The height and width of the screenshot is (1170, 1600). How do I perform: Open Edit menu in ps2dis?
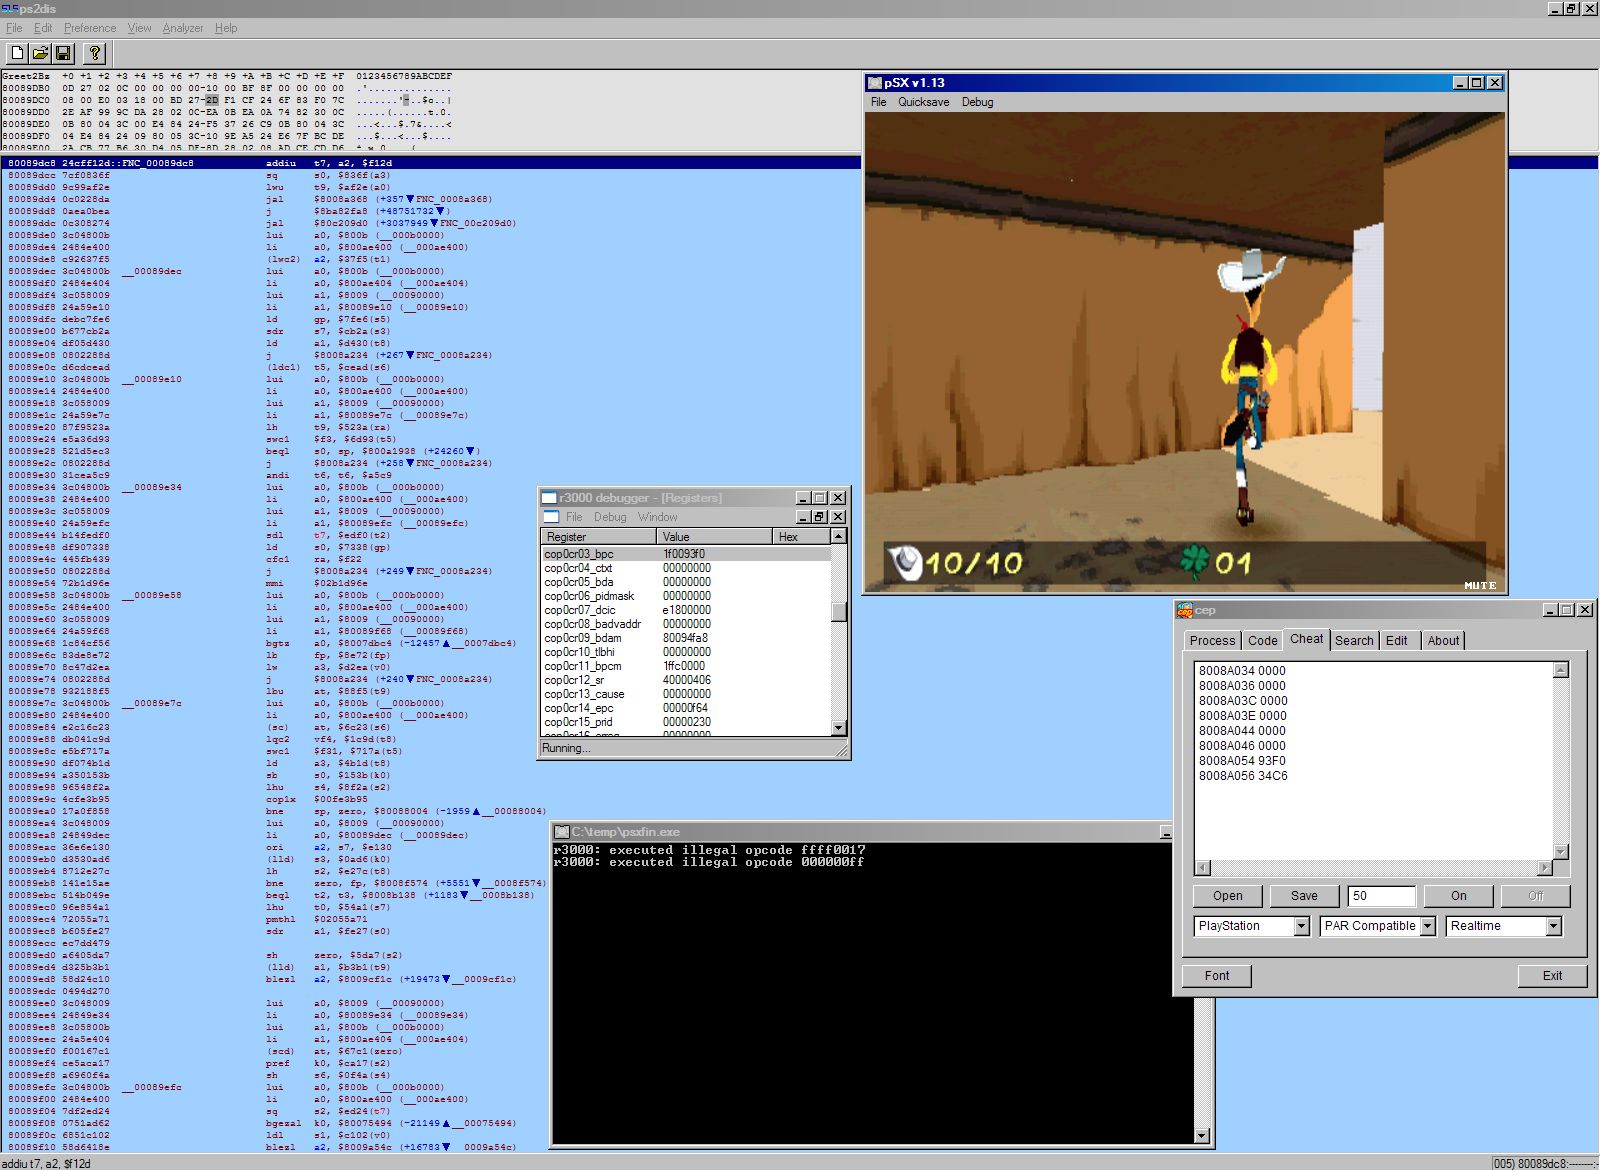coord(43,28)
